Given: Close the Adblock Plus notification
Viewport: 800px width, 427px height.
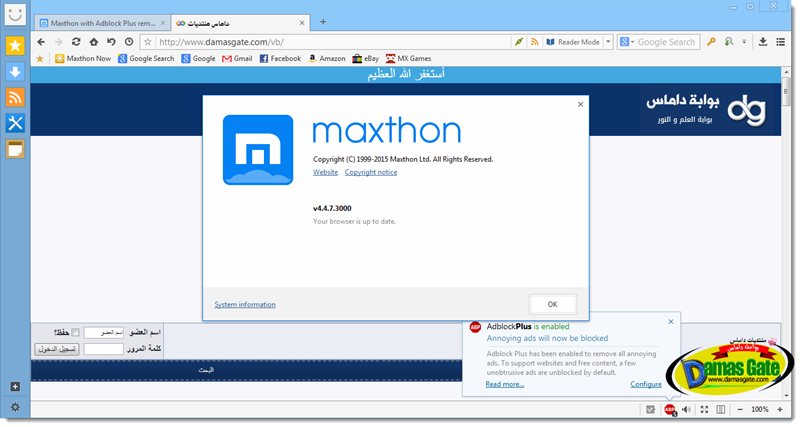Looking at the screenshot, I should (671, 321).
